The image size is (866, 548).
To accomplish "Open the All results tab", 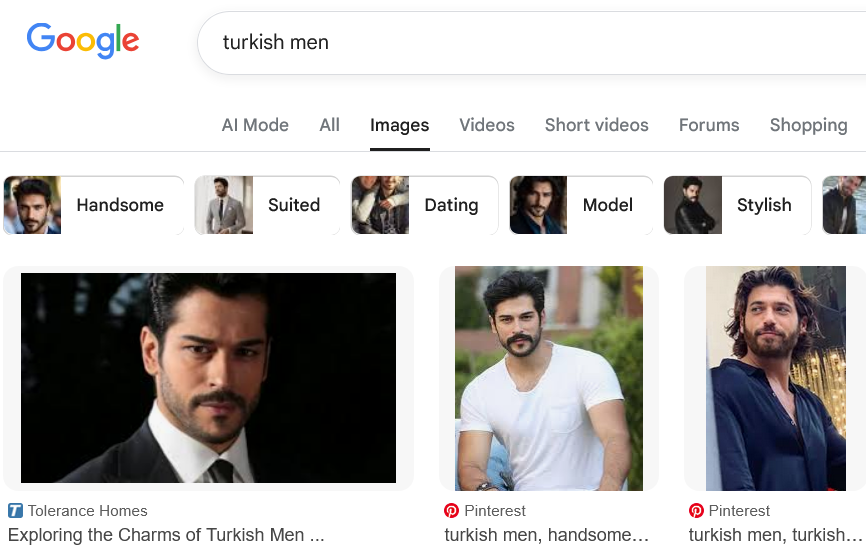I will click(x=330, y=125).
